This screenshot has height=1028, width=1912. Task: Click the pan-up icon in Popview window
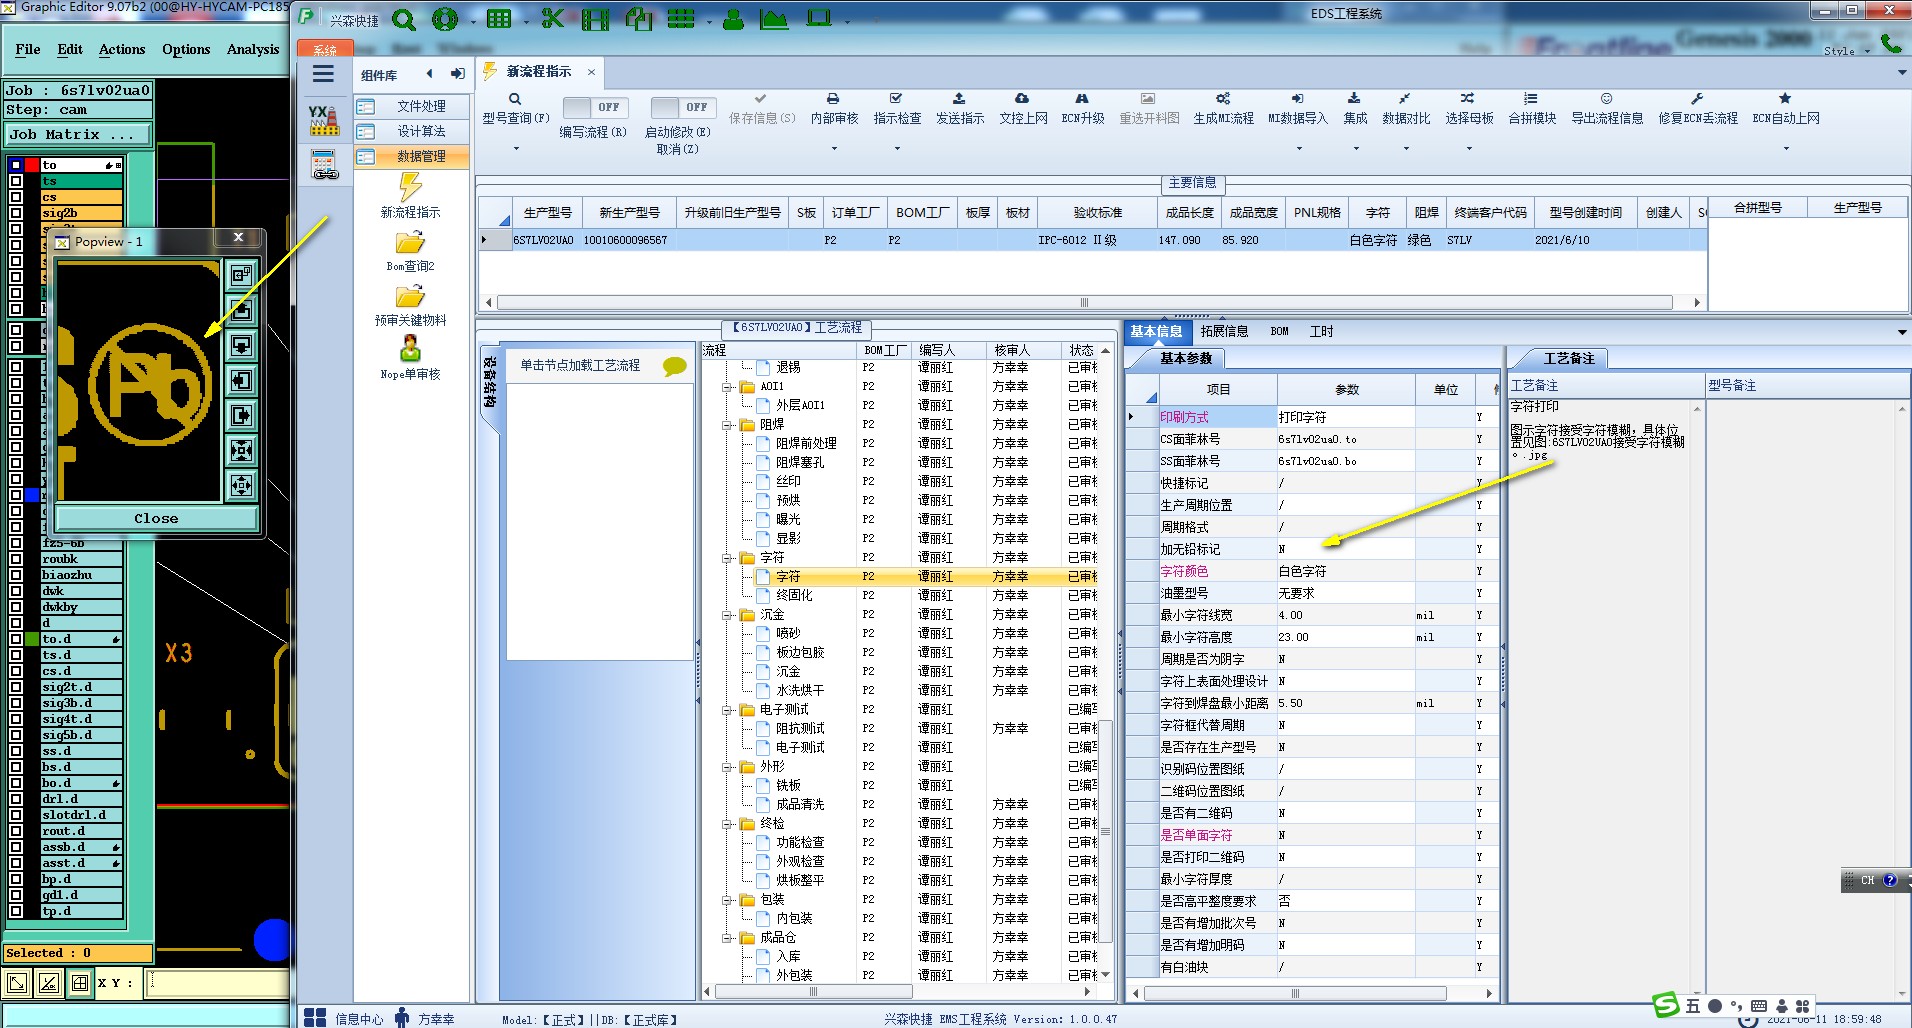242,310
